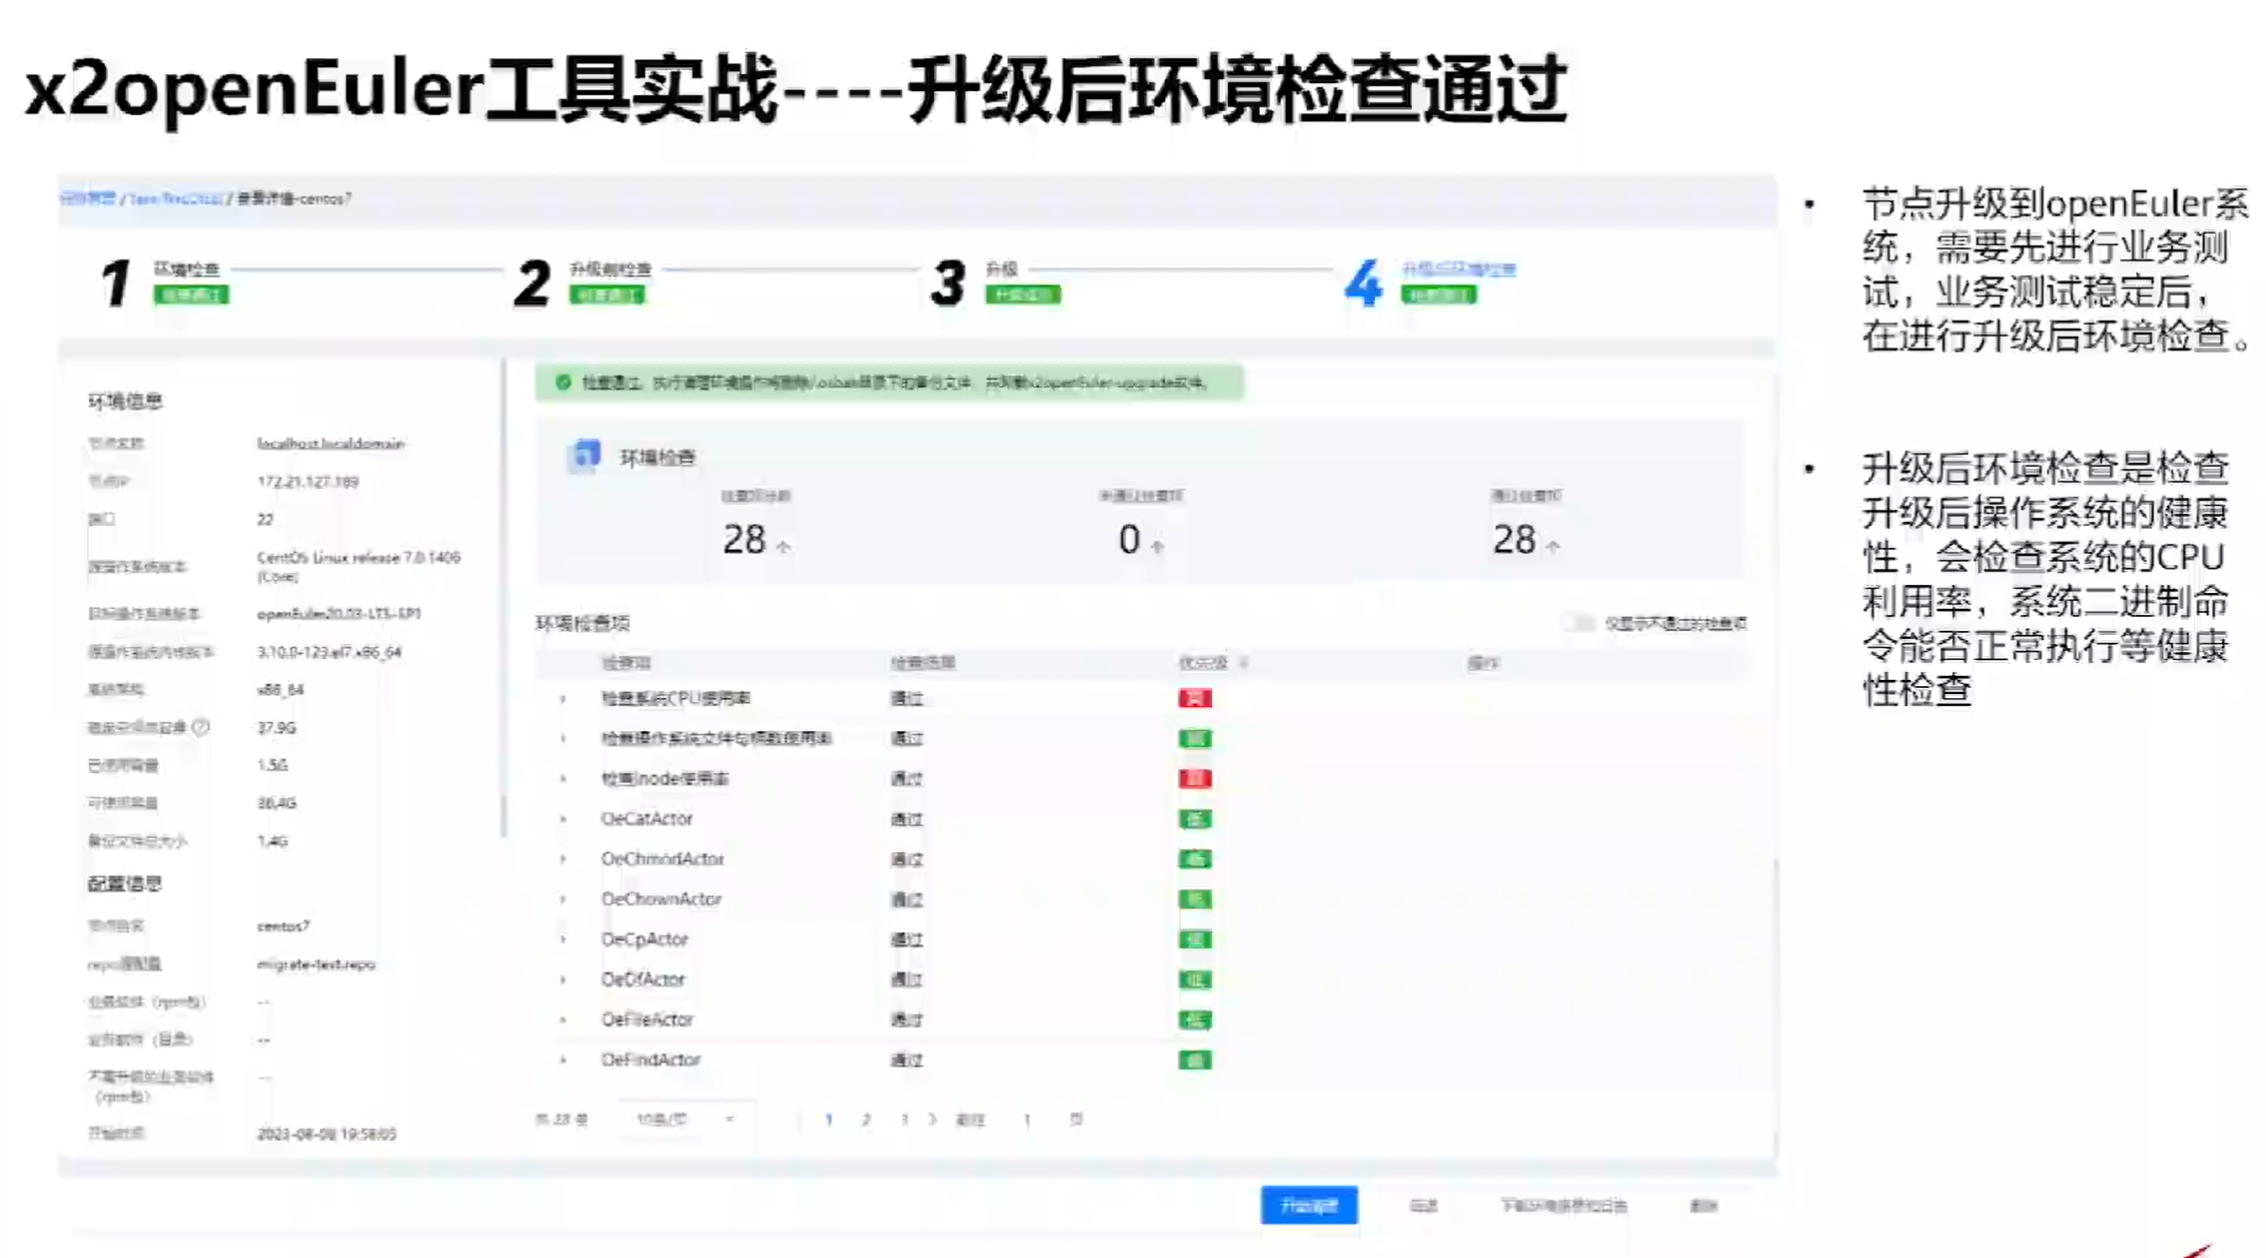This screenshot has width=2266, height=1258.
Task: Expand the OeCatActor row
Action: pyautogui.click(x=563, y=819)
